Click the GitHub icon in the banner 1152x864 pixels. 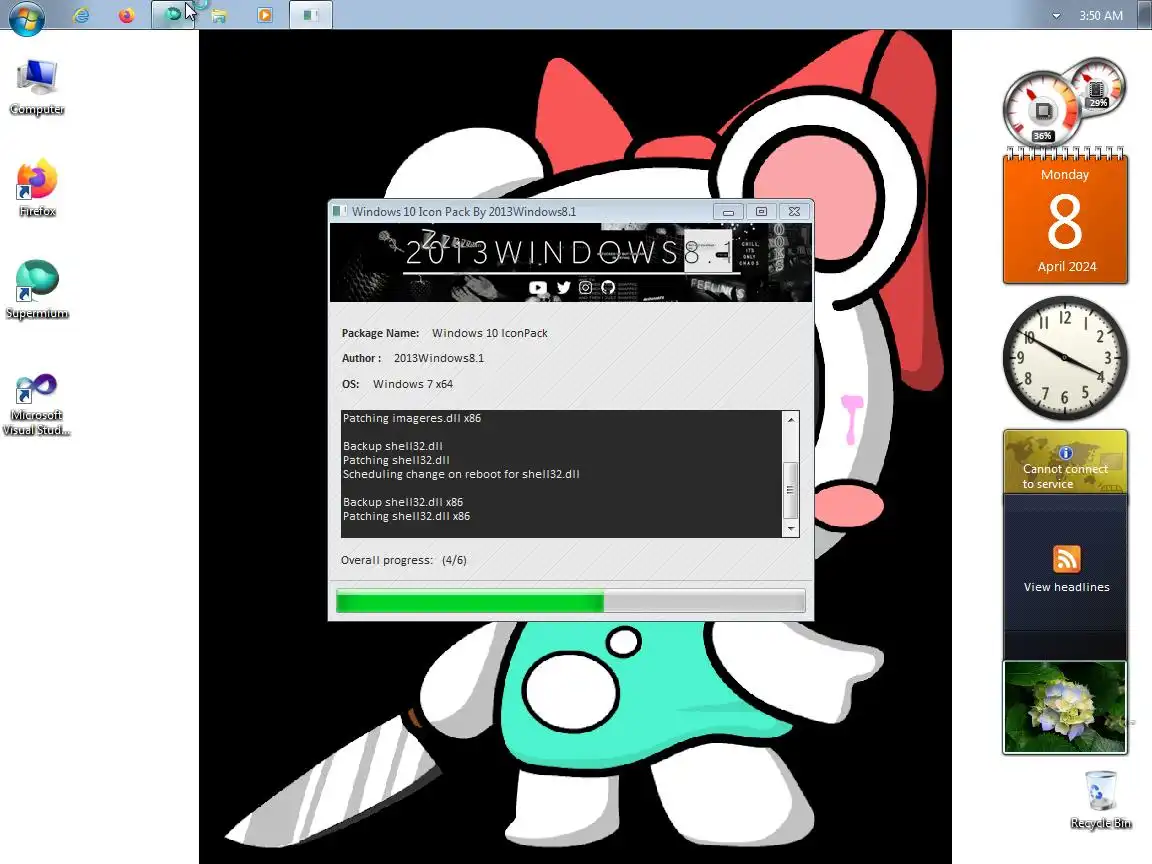[608, 287]
